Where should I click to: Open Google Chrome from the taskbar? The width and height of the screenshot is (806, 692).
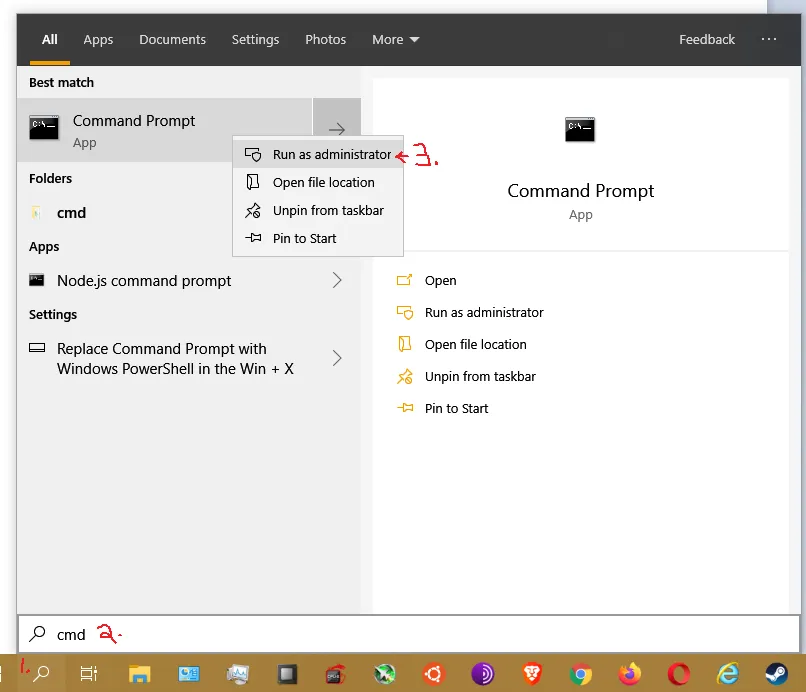[581, 674]
